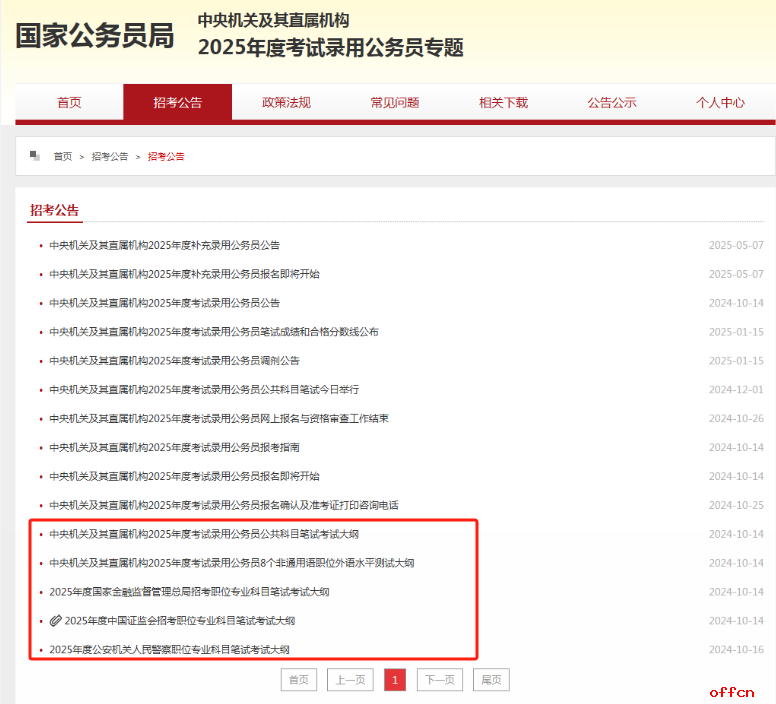Open 2025年度补充录用公务员公告 link
Image resolution: width=776 pixels, height=704 pixels.
164,245
